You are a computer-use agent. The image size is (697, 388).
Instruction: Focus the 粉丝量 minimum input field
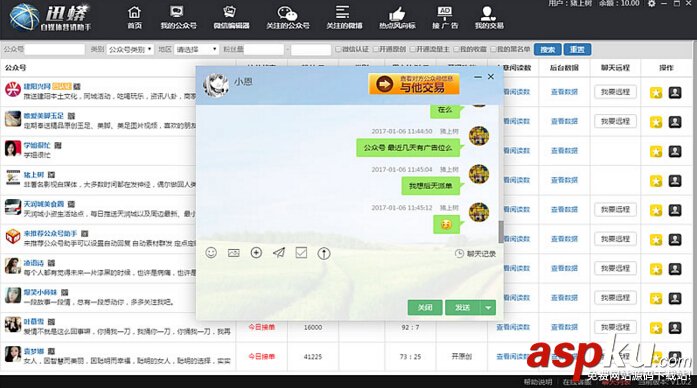(264, 49)
